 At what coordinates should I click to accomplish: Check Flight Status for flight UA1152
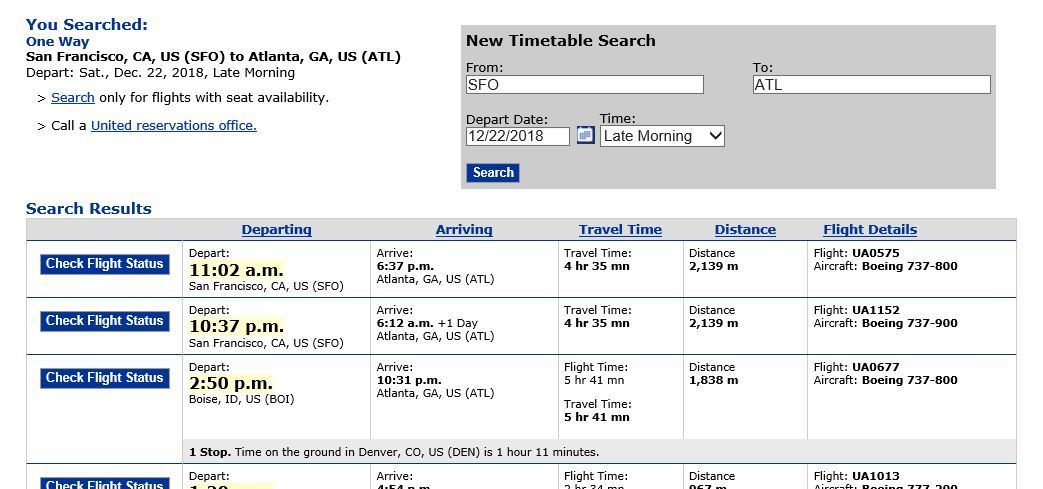tap(104, 321)
